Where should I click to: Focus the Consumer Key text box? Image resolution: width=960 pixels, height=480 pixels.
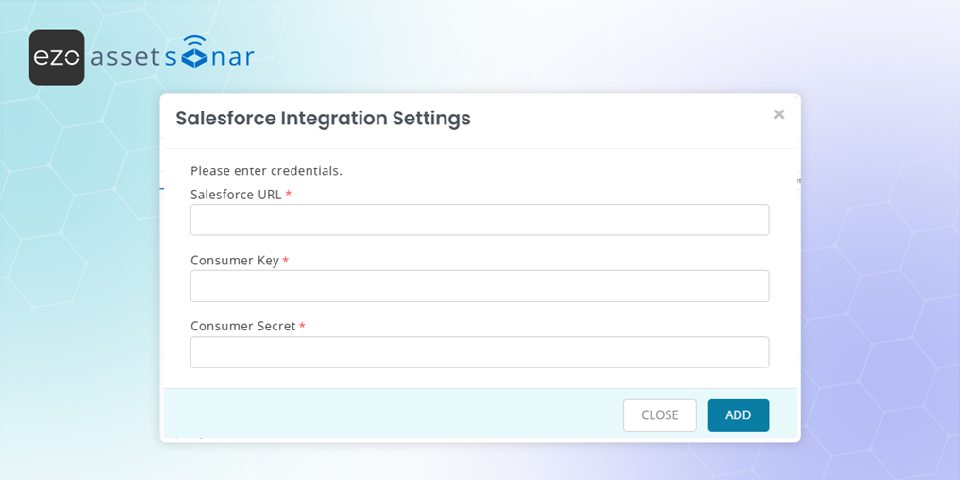(479, 286)
